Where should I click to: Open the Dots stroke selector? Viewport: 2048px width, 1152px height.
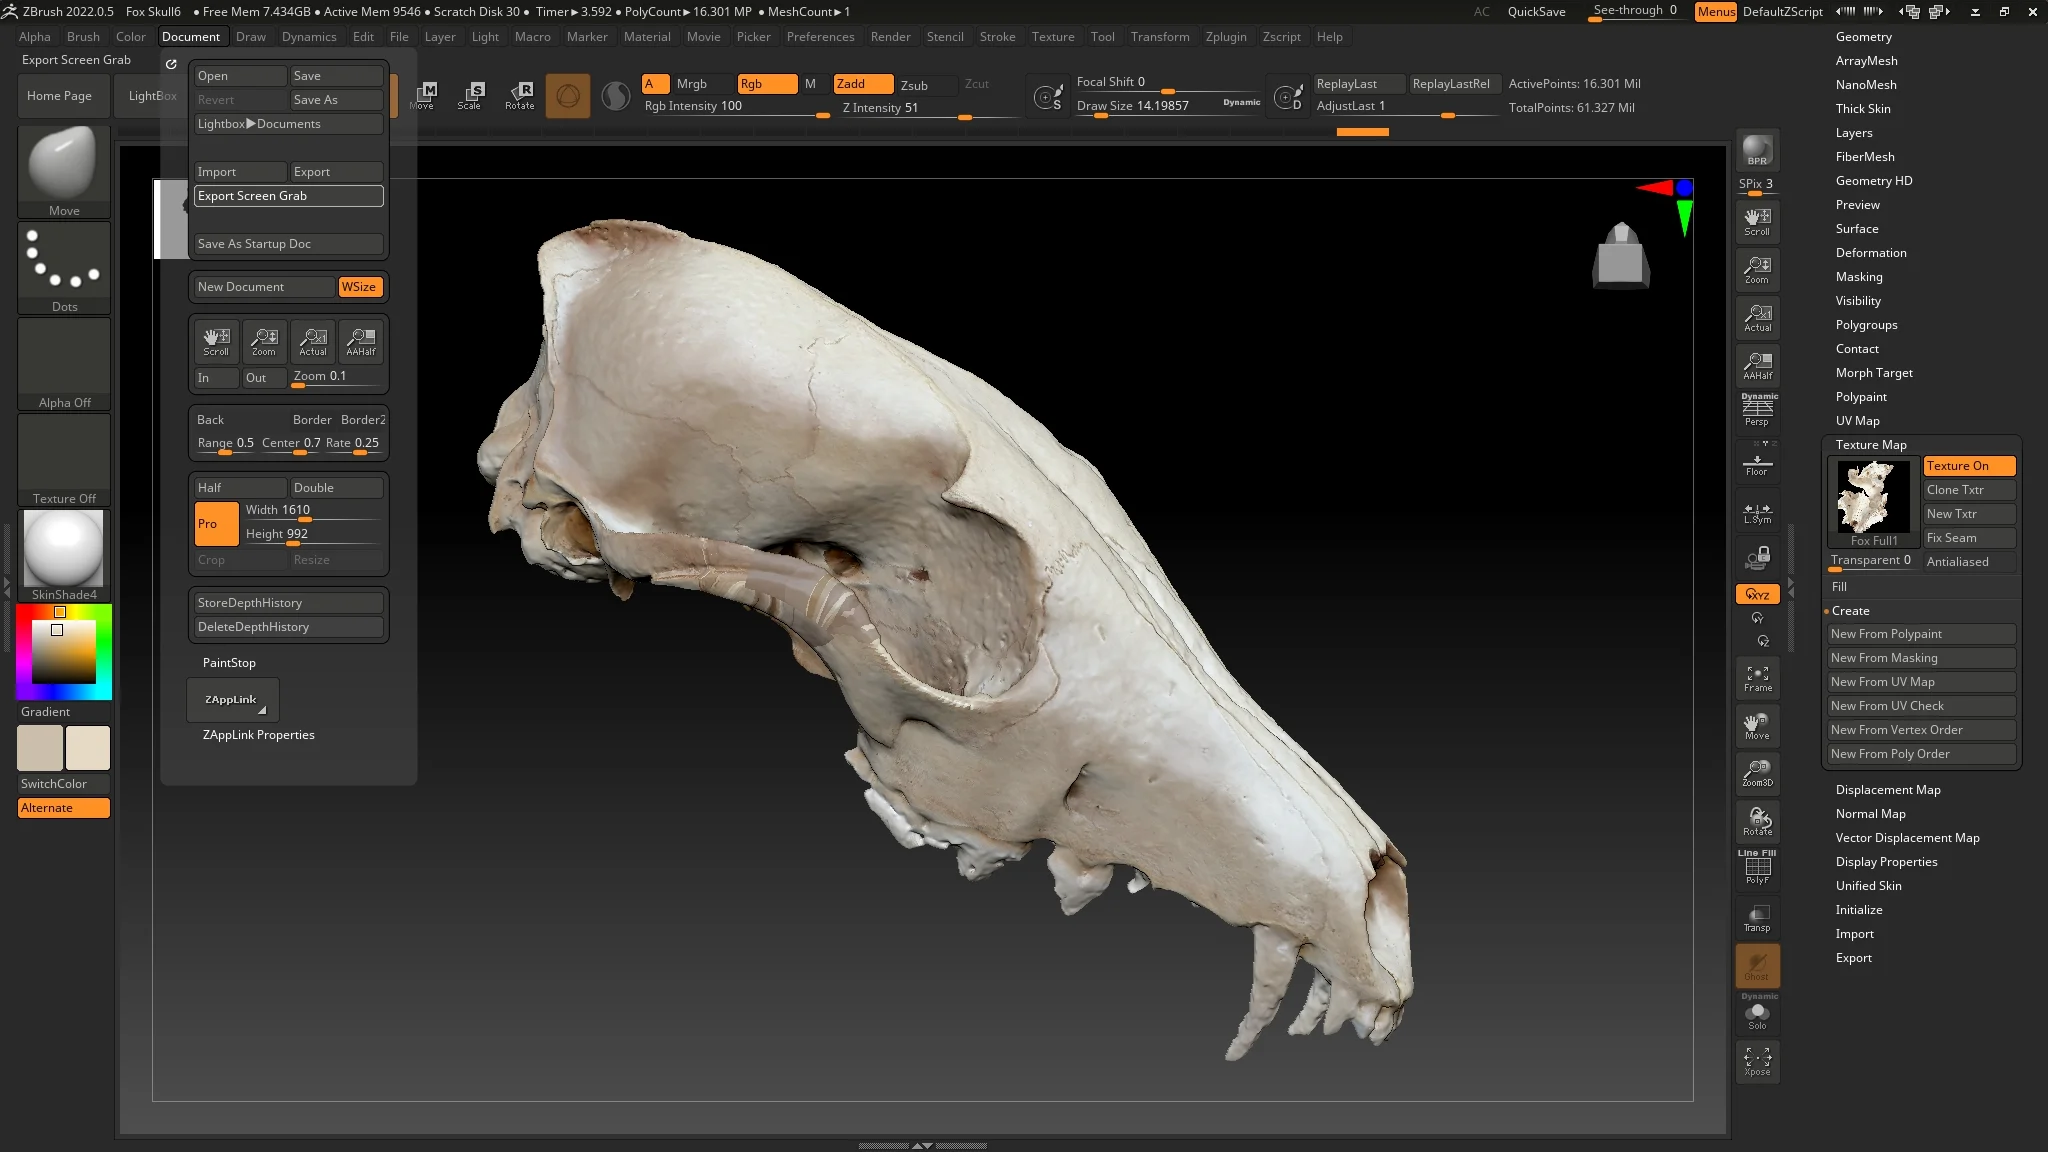point(64,267)
